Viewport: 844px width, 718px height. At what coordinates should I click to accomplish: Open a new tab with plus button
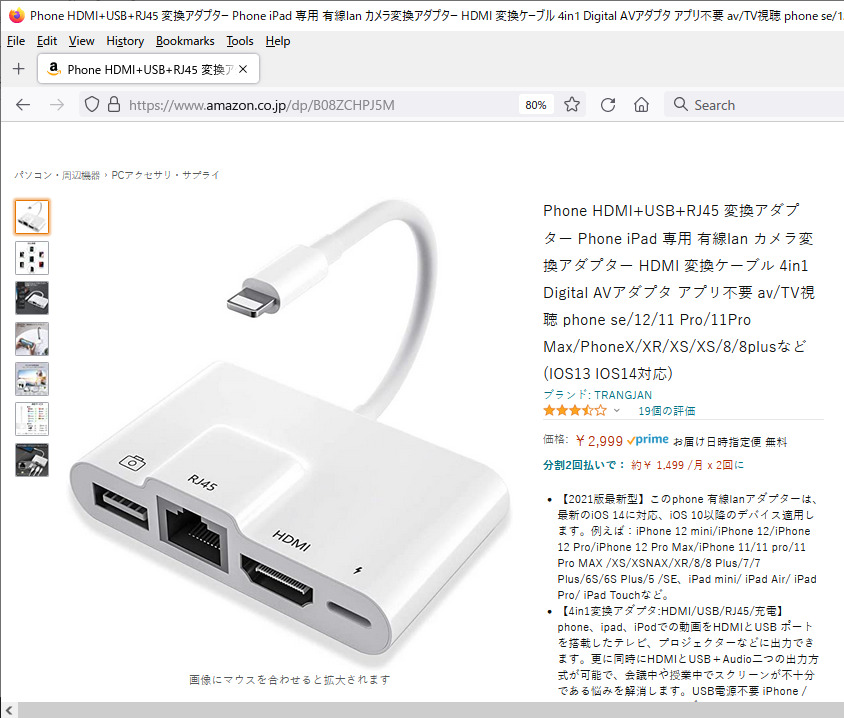(x=19, y=69)
